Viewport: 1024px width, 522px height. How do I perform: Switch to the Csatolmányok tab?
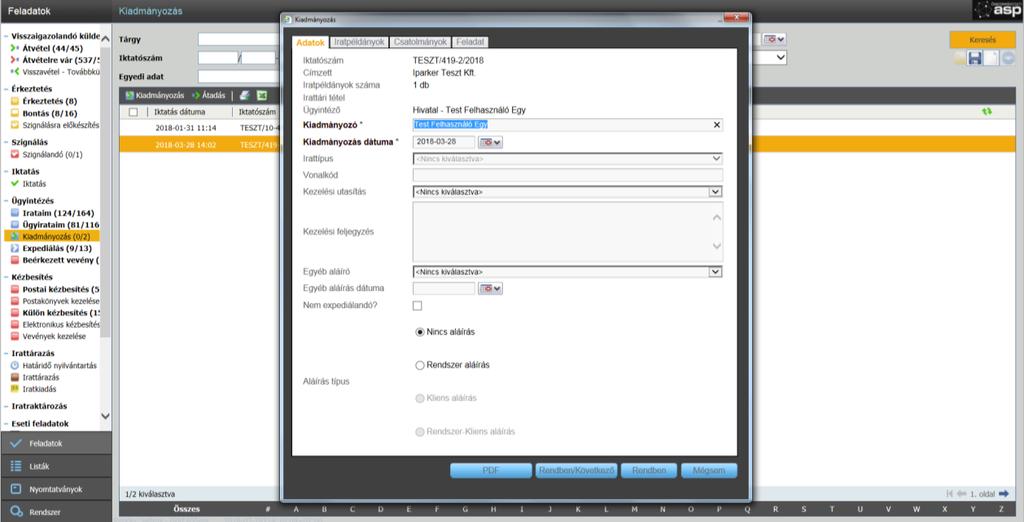tap(421, 42)
